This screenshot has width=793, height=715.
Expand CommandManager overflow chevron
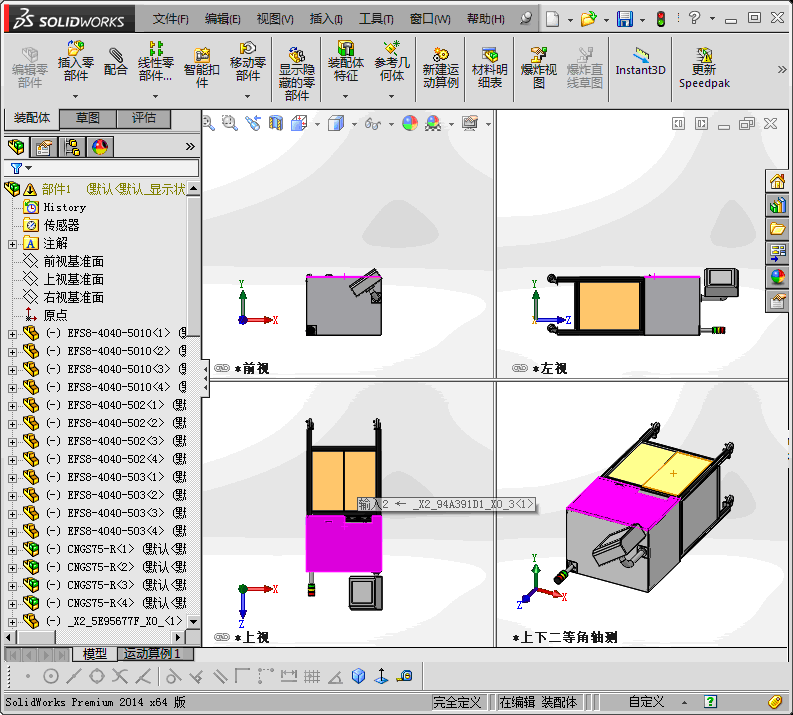(782, 69)
